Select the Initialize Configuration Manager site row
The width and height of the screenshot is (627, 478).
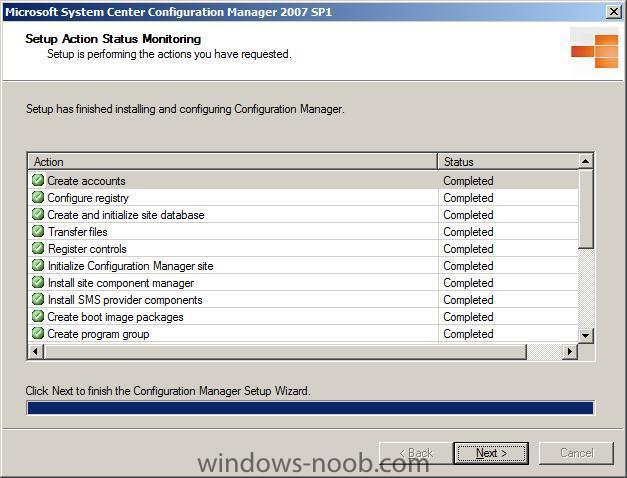click(304, 266)
